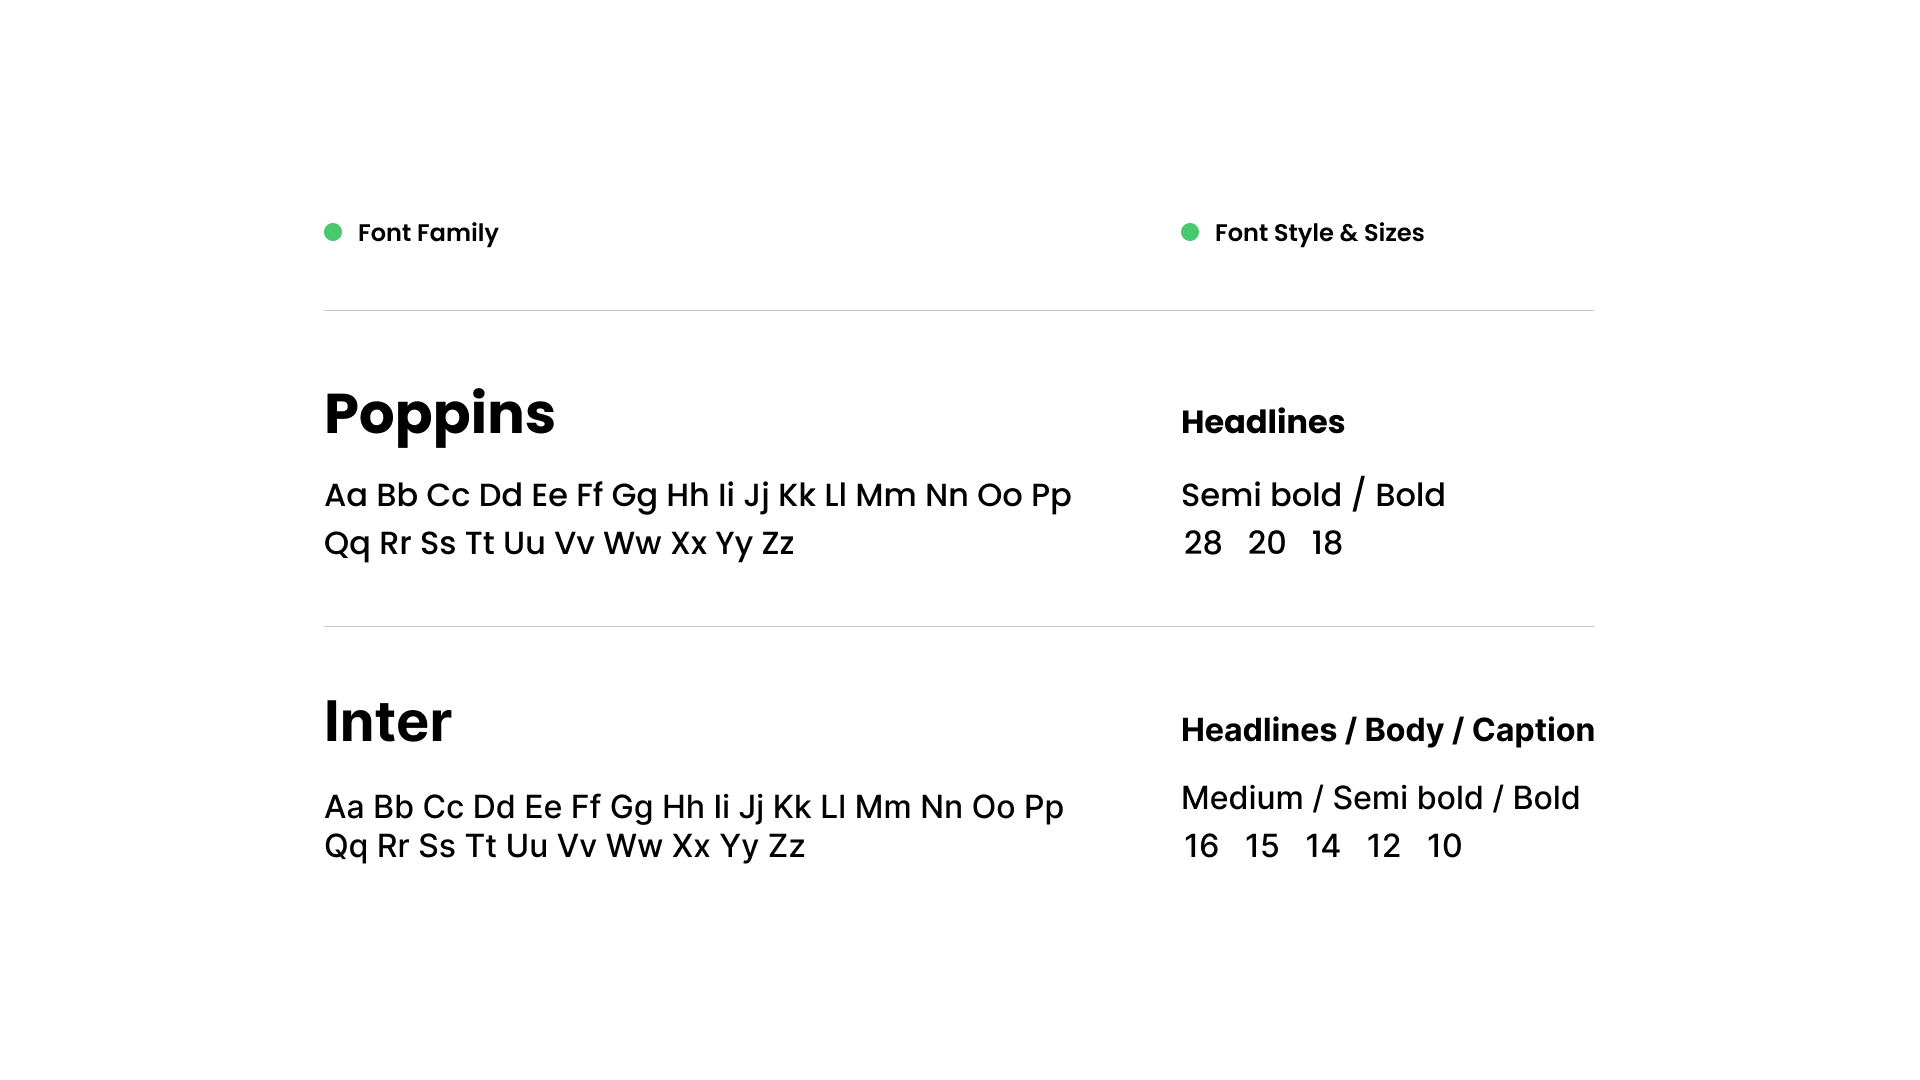The width and height of the screenshot is (1920, 1080).
Task: Select 'Medium / Semi bold / Bold' text
Action: coord(1381,798)
